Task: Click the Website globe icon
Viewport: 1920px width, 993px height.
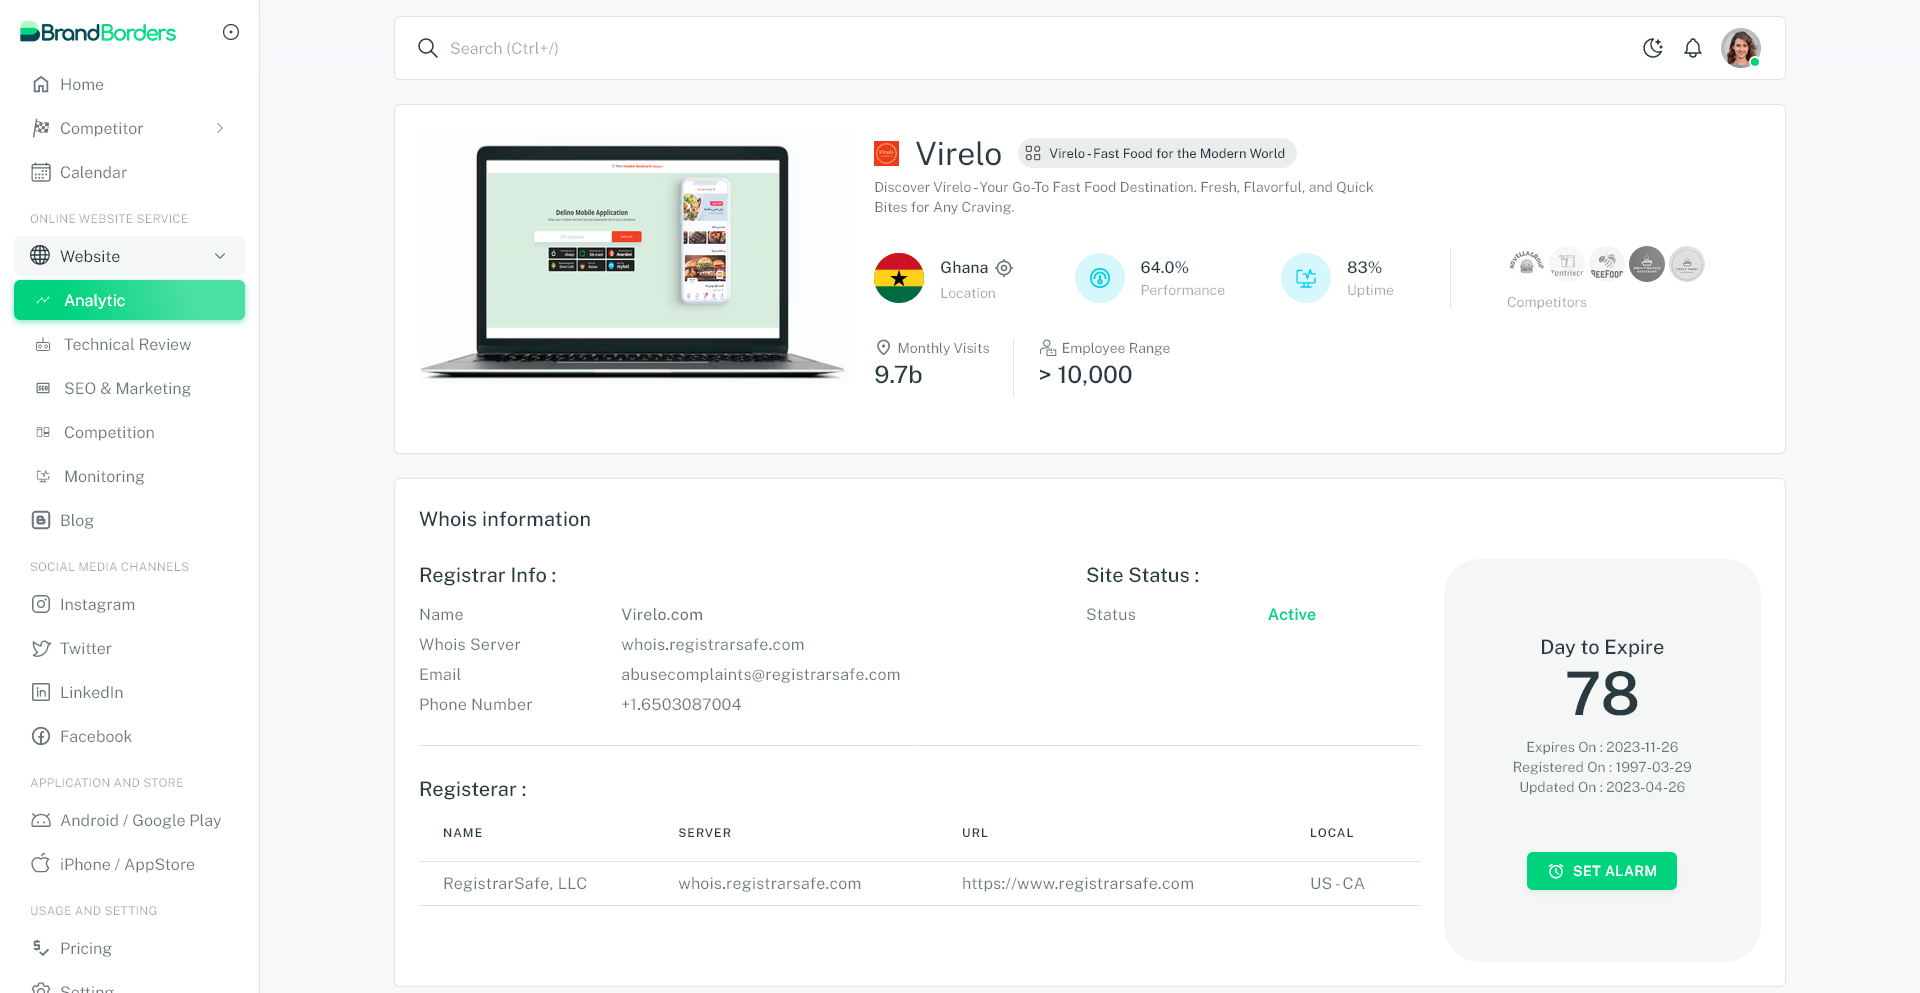Action: pos(40,256)
